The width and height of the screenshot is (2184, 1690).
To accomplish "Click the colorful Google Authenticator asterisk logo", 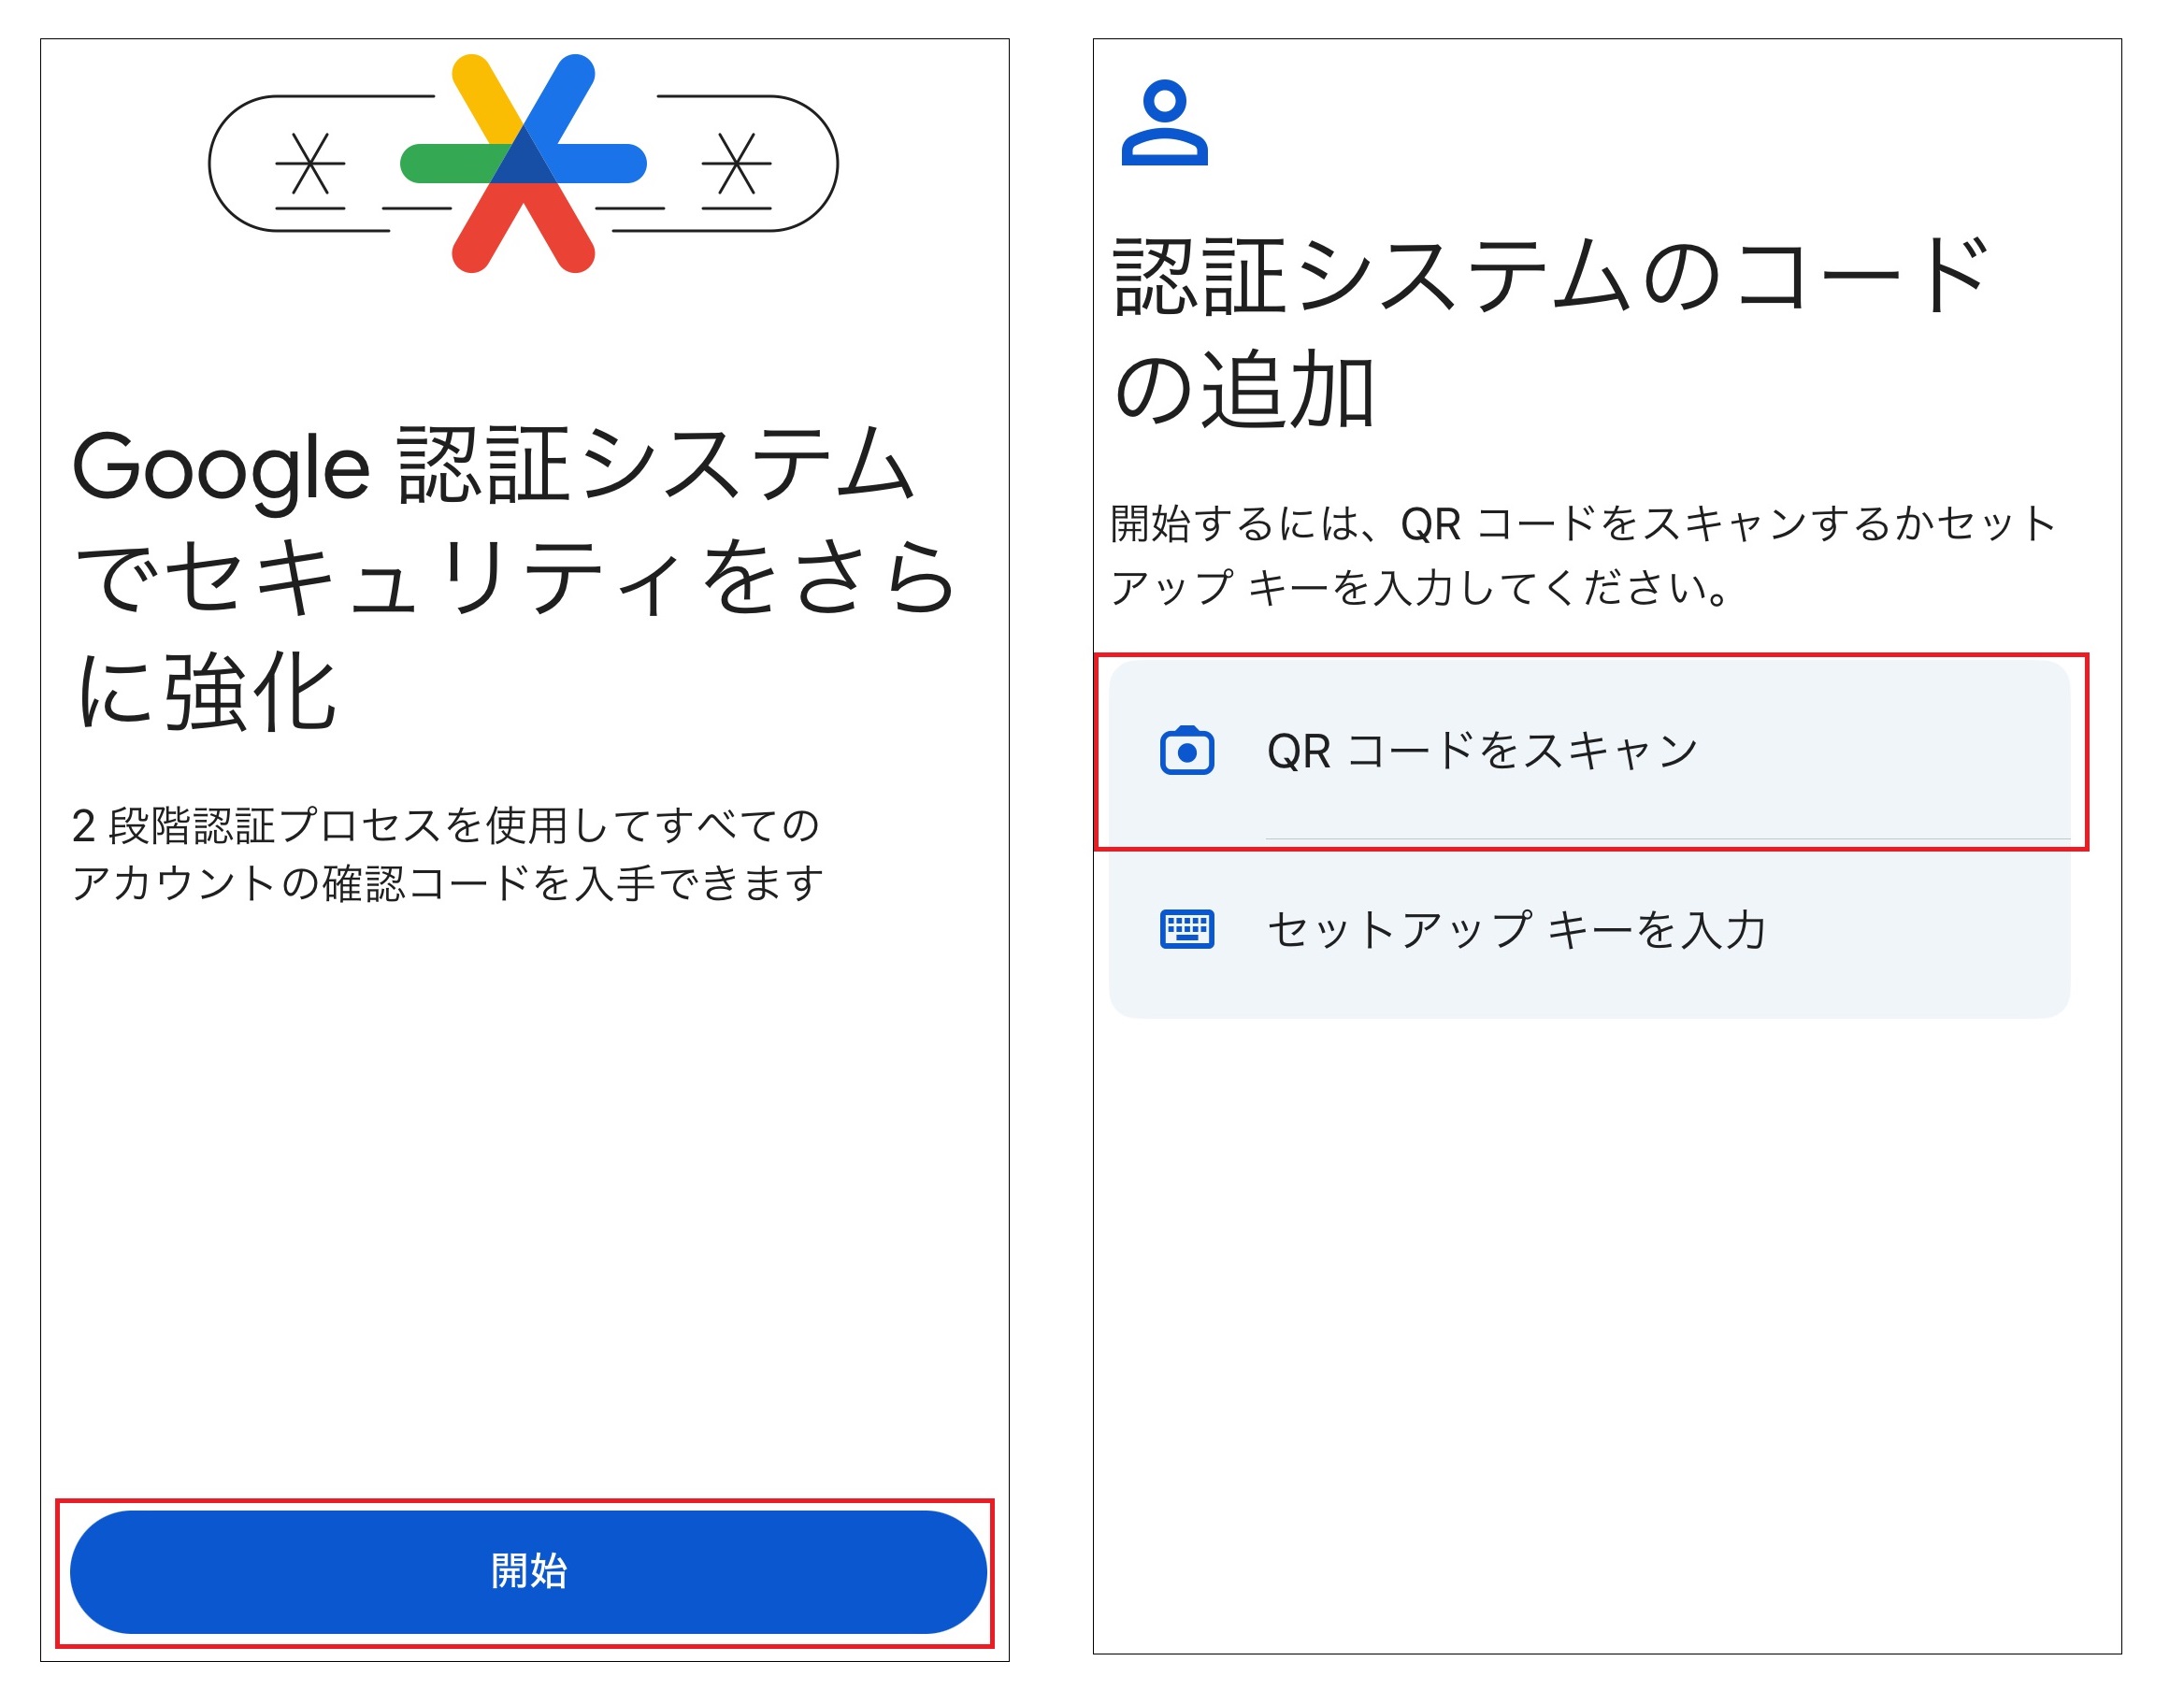I will (523, 163).
